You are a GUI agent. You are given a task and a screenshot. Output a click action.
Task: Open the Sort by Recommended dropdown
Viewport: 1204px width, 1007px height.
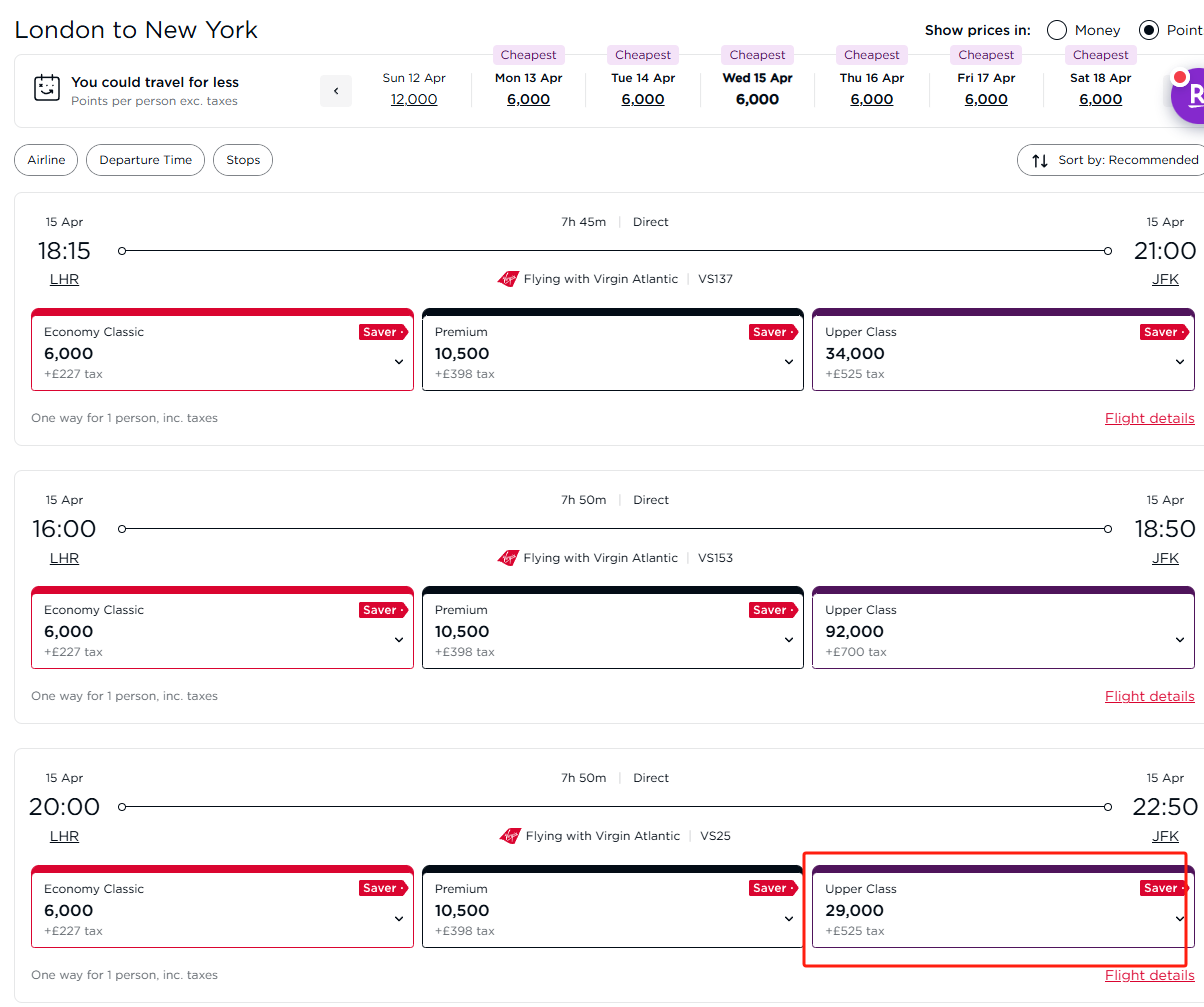(x=1110, y=160)
